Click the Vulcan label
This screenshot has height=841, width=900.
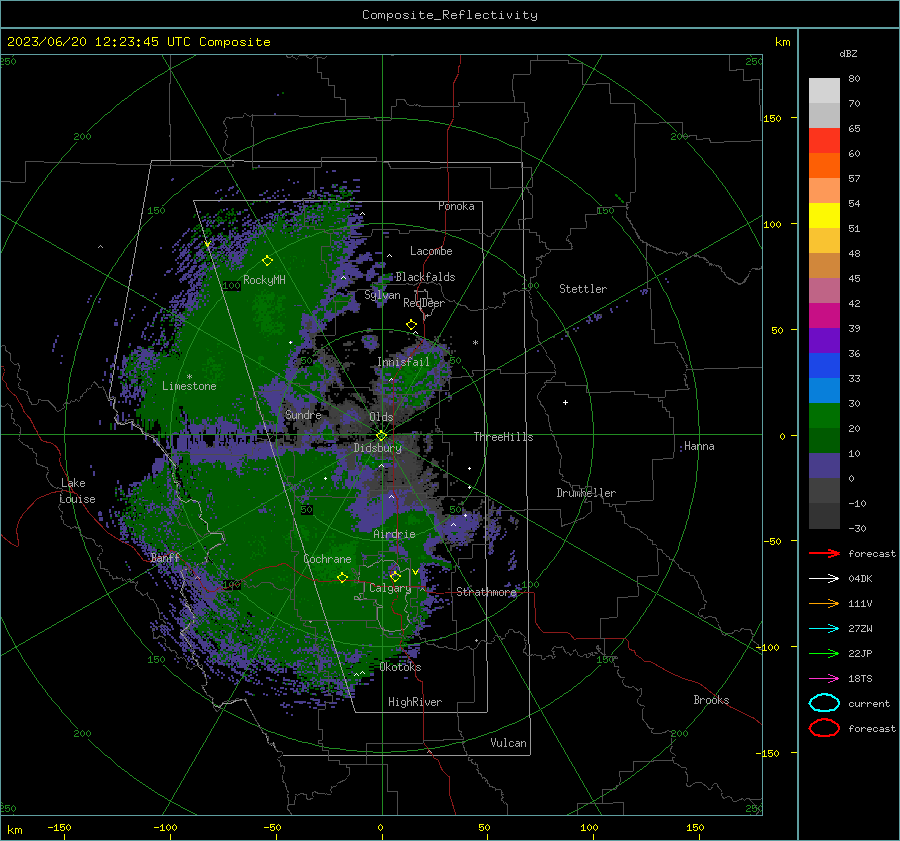[509, 743]
